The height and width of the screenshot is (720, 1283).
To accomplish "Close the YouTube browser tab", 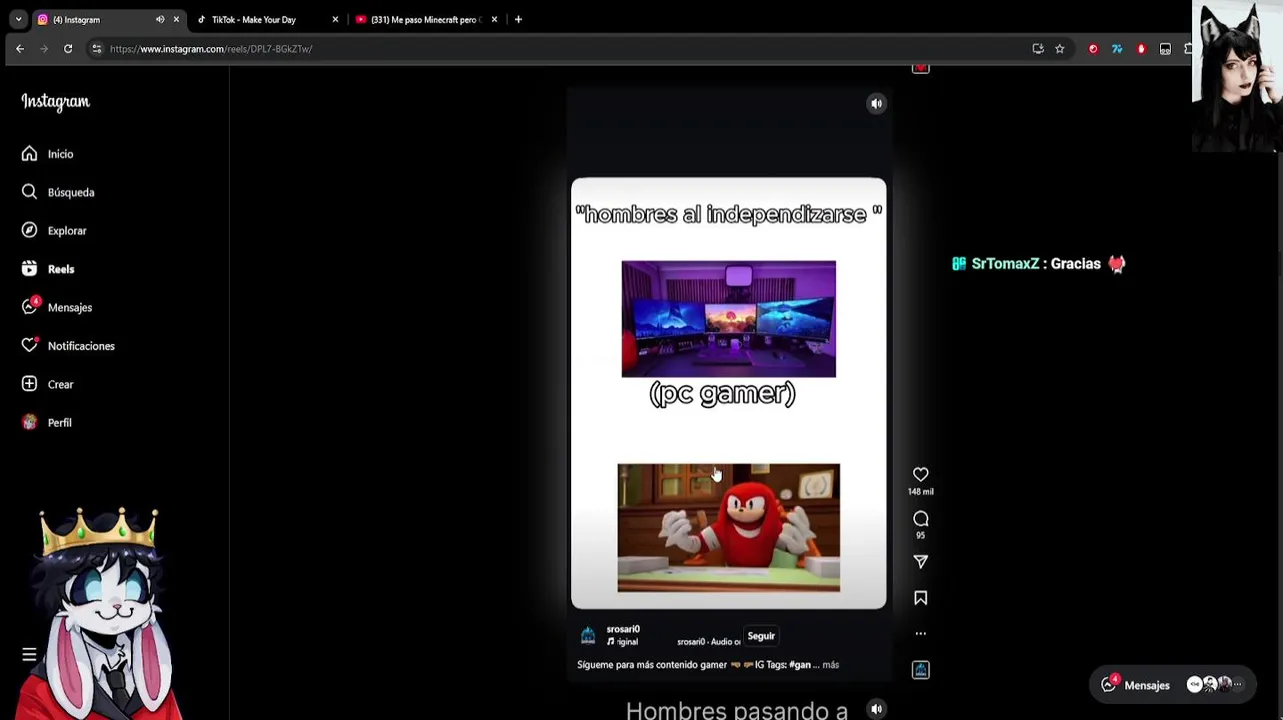I will click(x=494, y=20).
